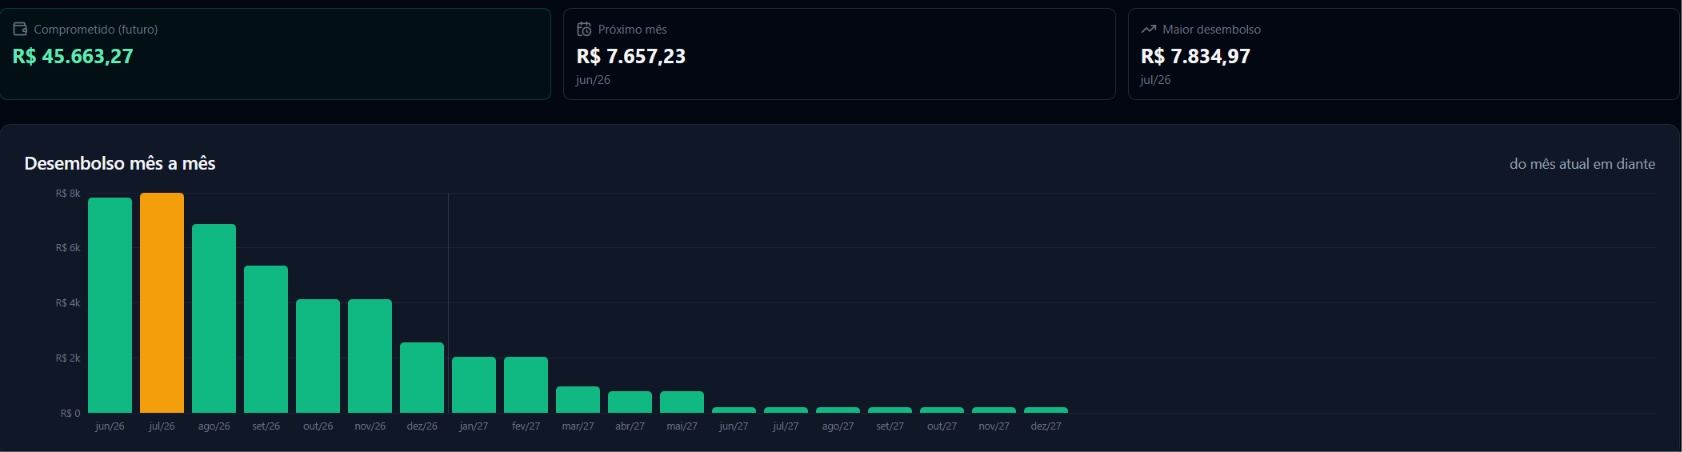Click the set/27 axis label
Viewport: 1682px width, 452px height.
click(x=890, y=426)
